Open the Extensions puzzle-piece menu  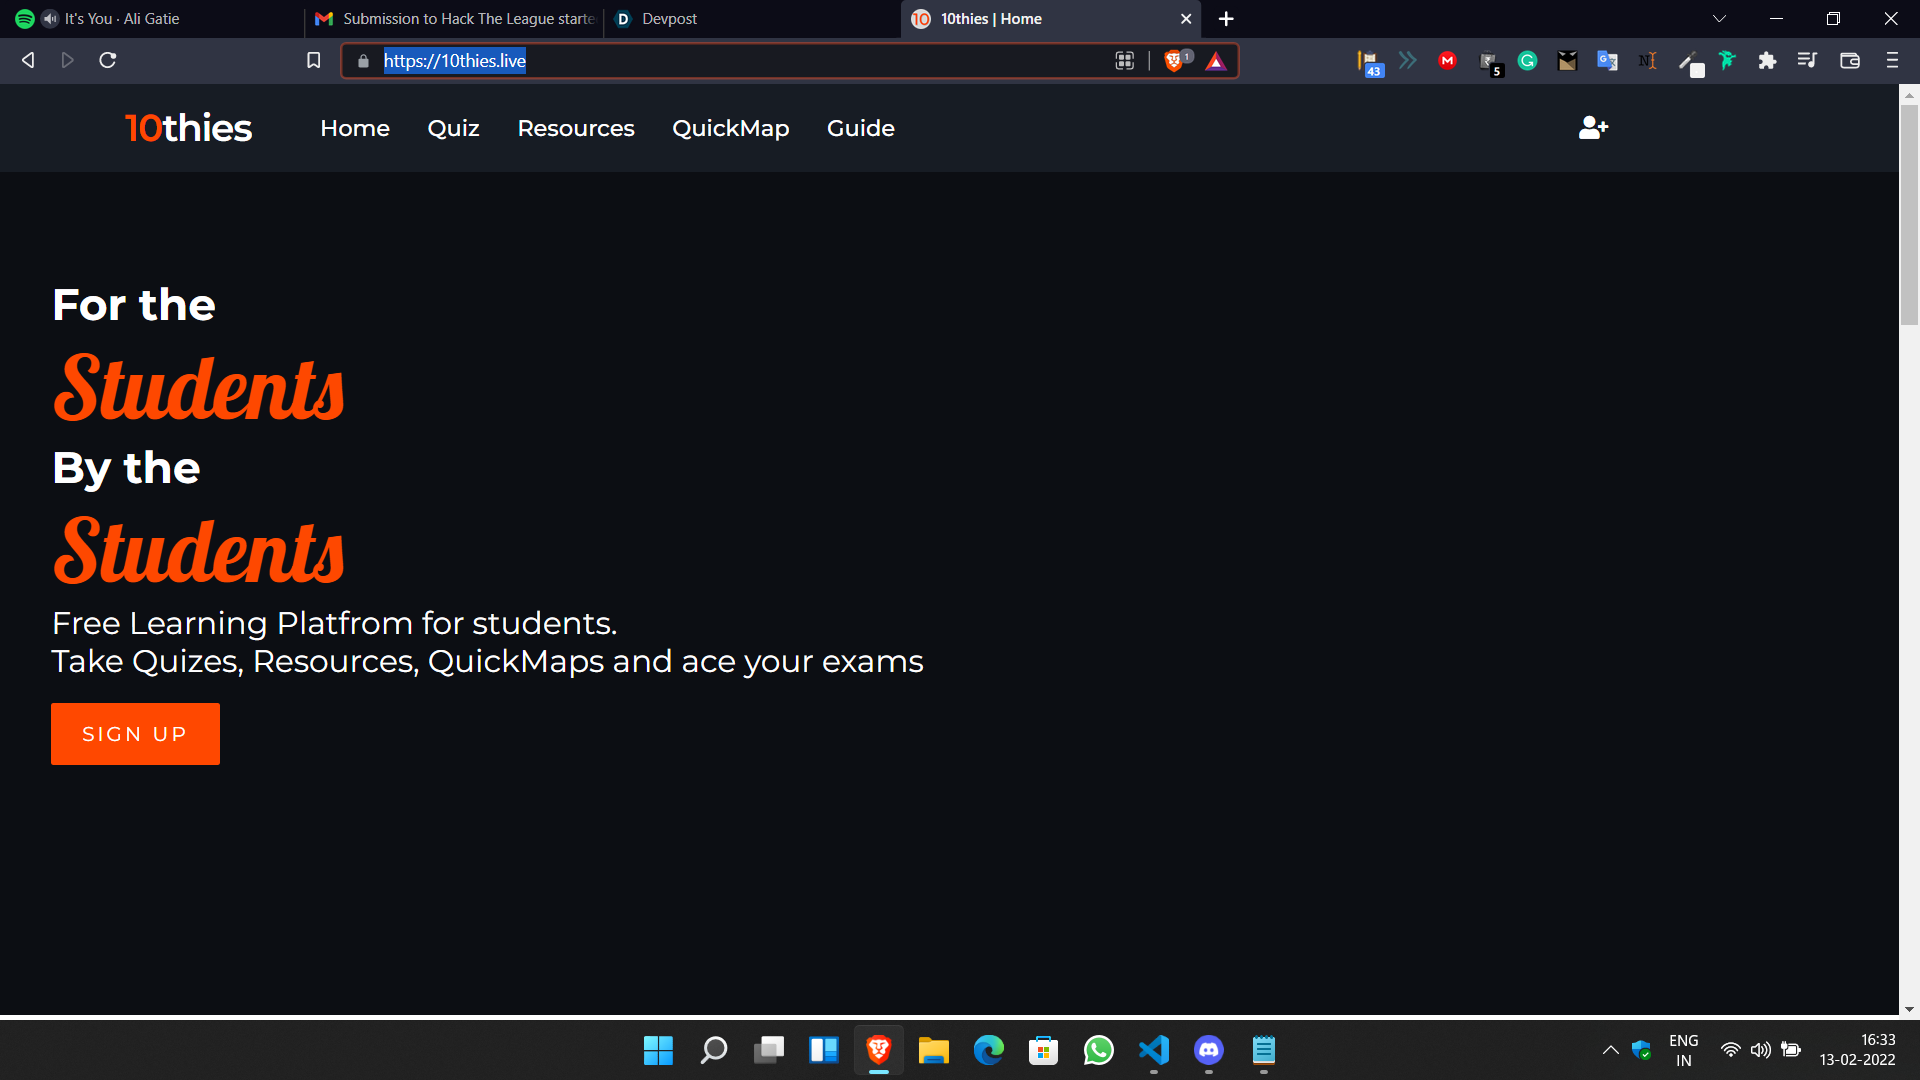click(x=1767, y=61)
